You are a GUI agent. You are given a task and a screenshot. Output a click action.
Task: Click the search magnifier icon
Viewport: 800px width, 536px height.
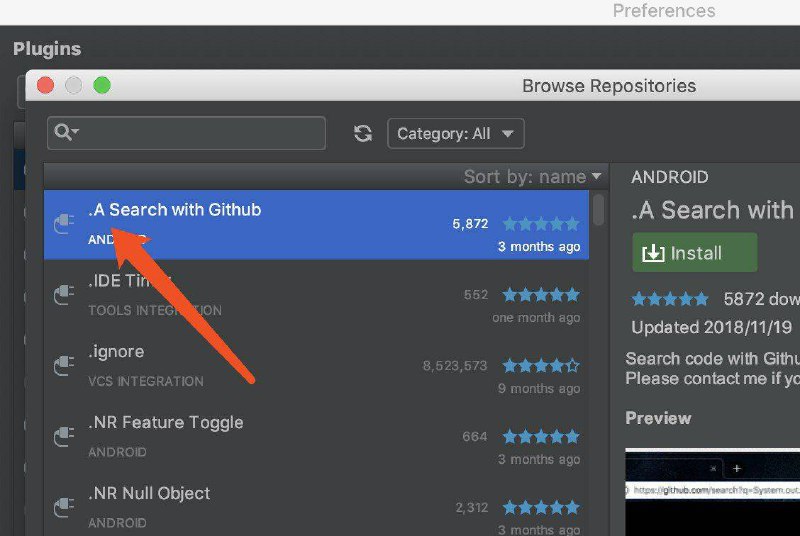[66, 133]
